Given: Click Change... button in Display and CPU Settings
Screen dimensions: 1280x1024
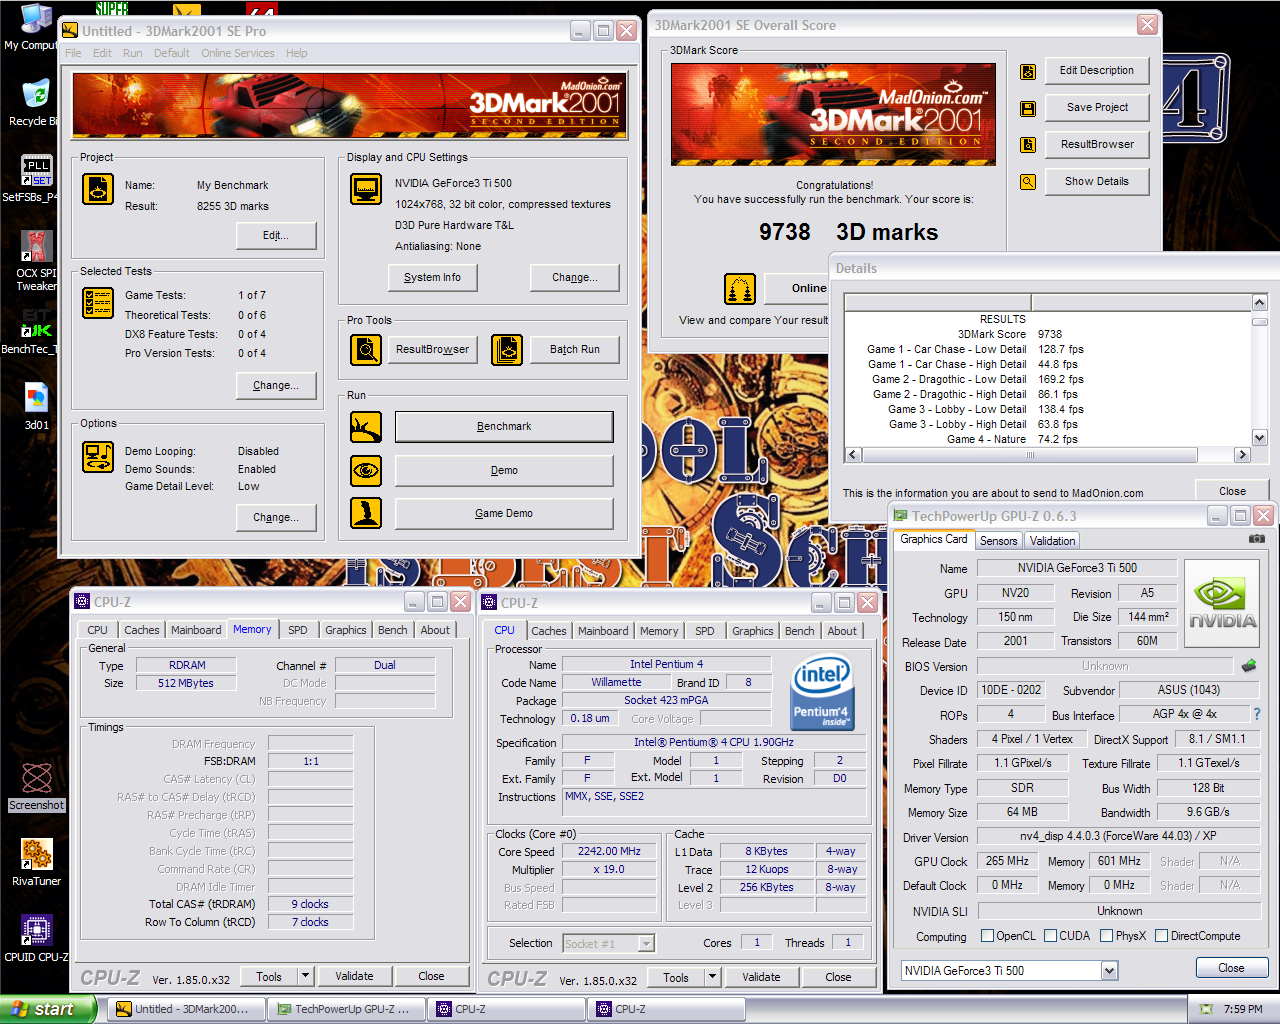Looking at the screenshot, I should coord(574,277).
